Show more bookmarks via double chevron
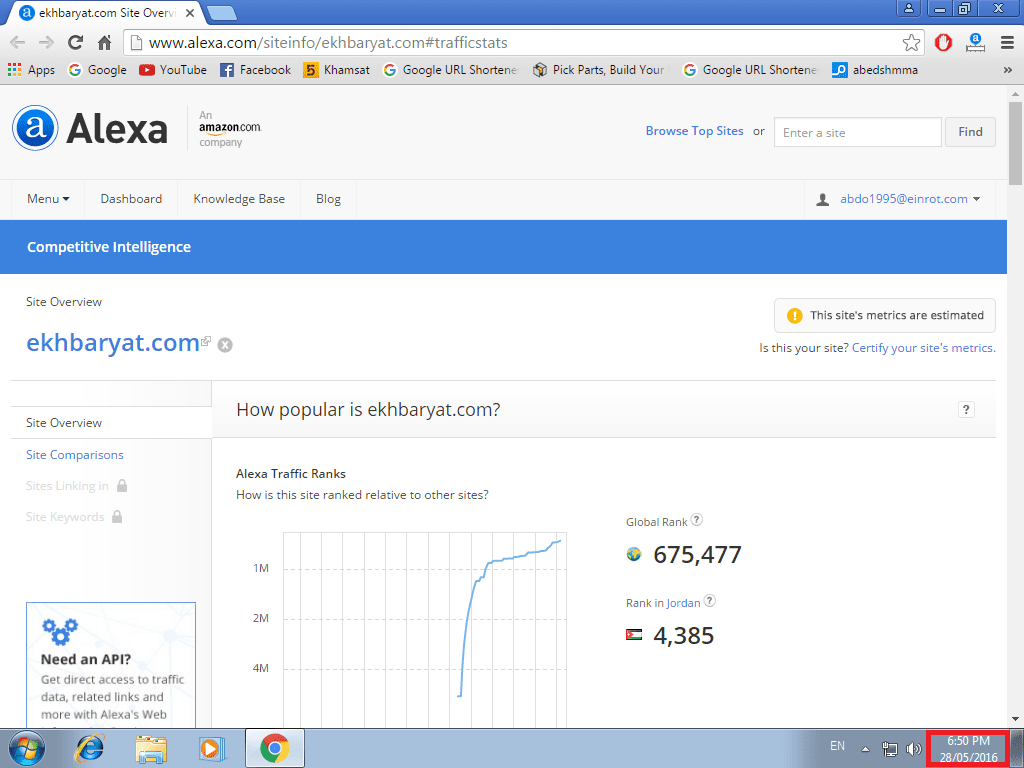The width and height of the screenshot is (1024, 768). point(1008,70)
